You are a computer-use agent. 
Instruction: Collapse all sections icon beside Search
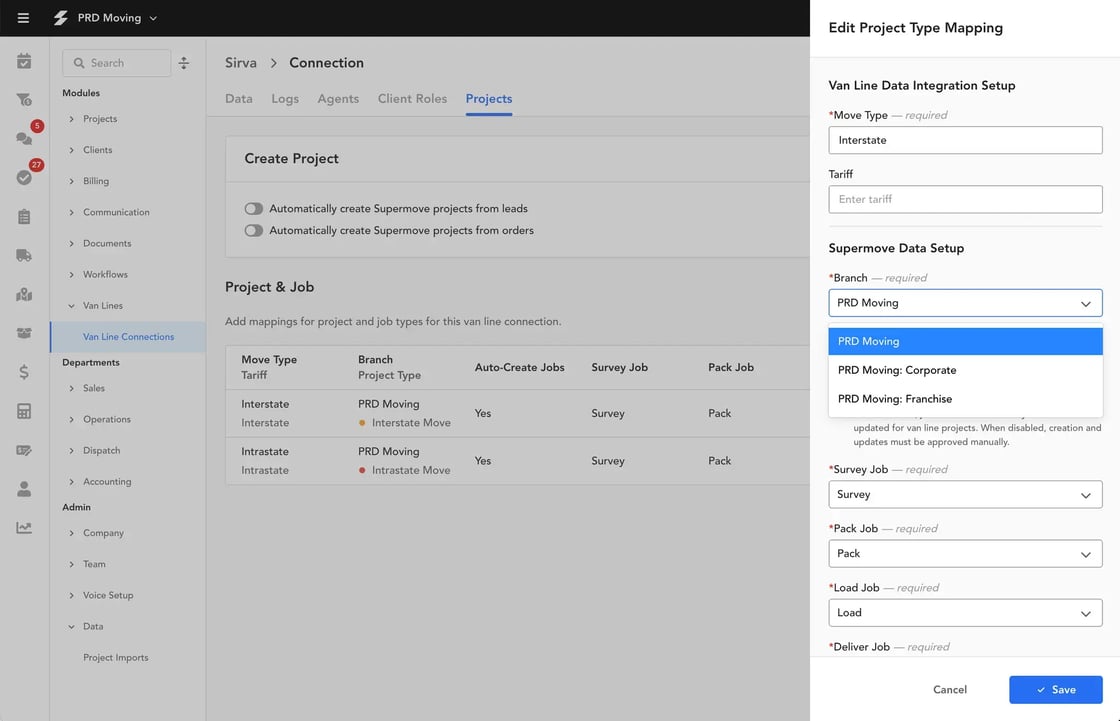click(x=184, y=63)
